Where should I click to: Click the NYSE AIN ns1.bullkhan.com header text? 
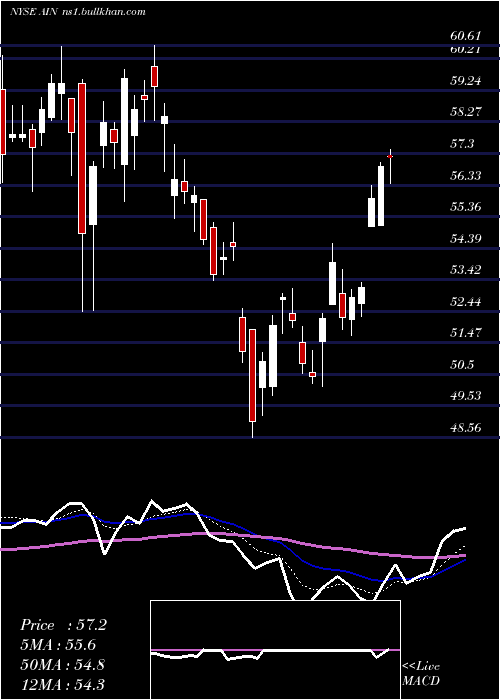(x=78, y=12)
